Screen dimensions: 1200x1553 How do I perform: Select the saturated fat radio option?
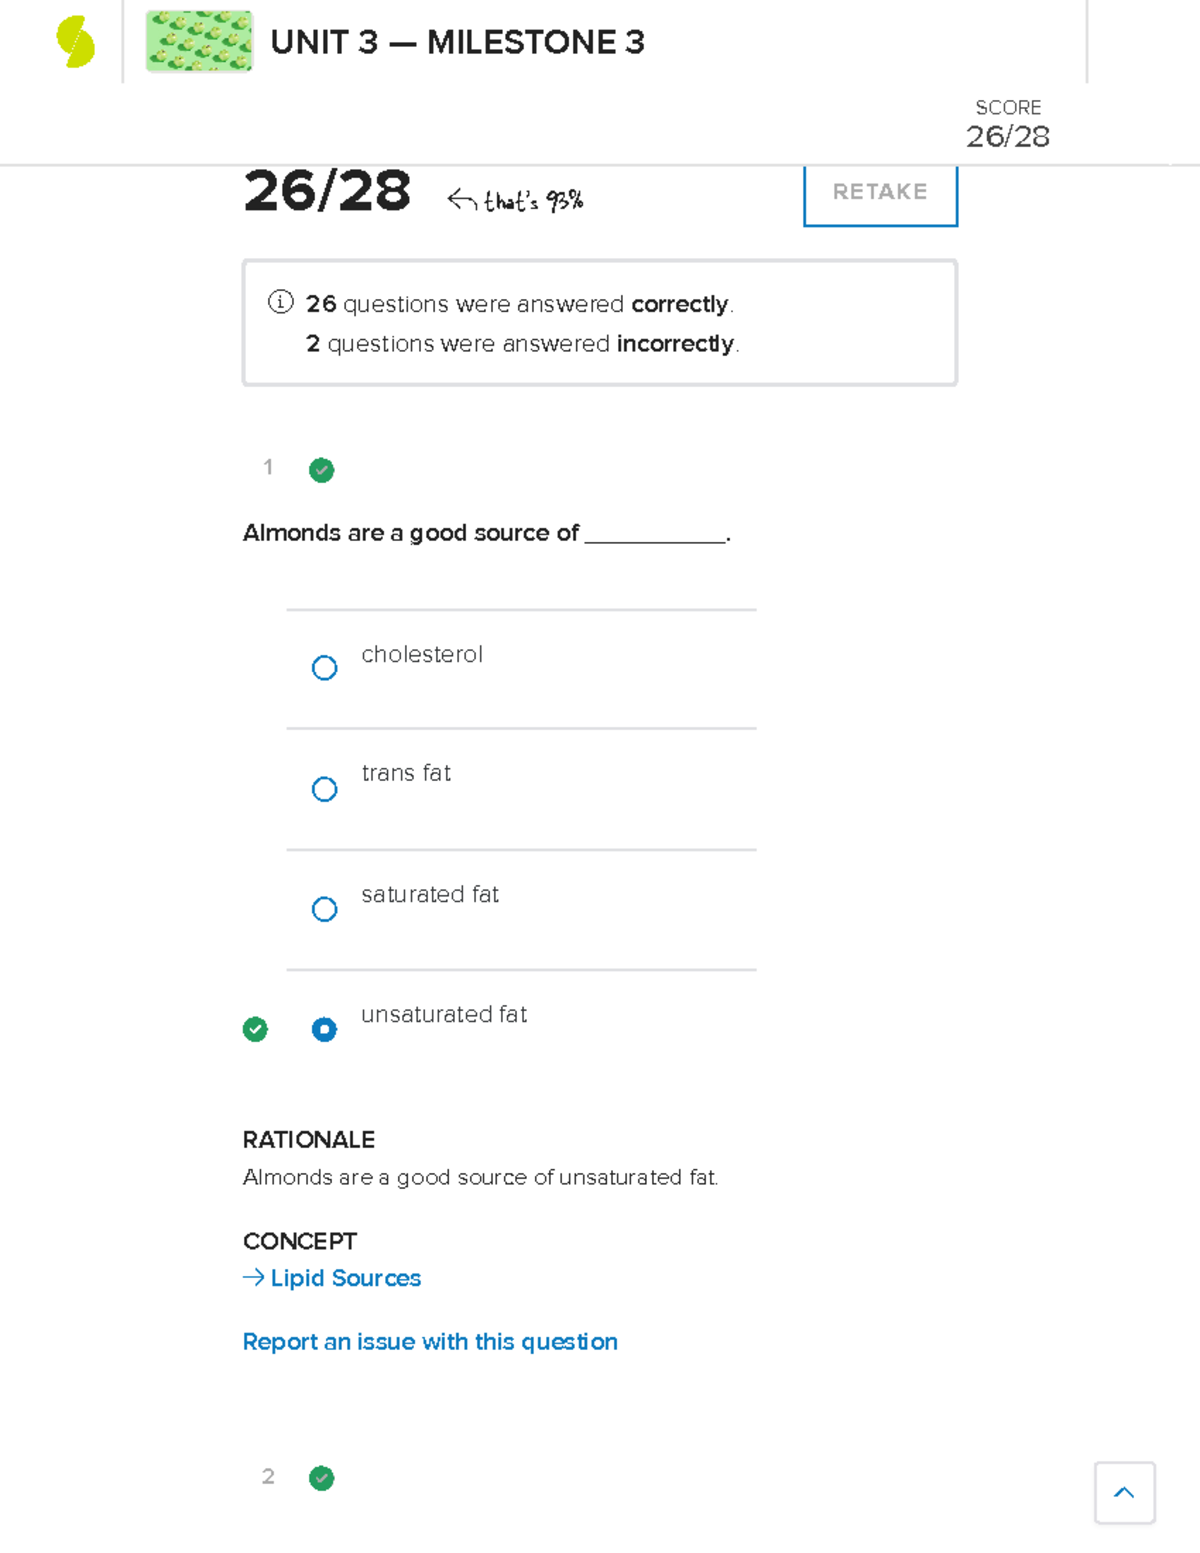point(324,909)
